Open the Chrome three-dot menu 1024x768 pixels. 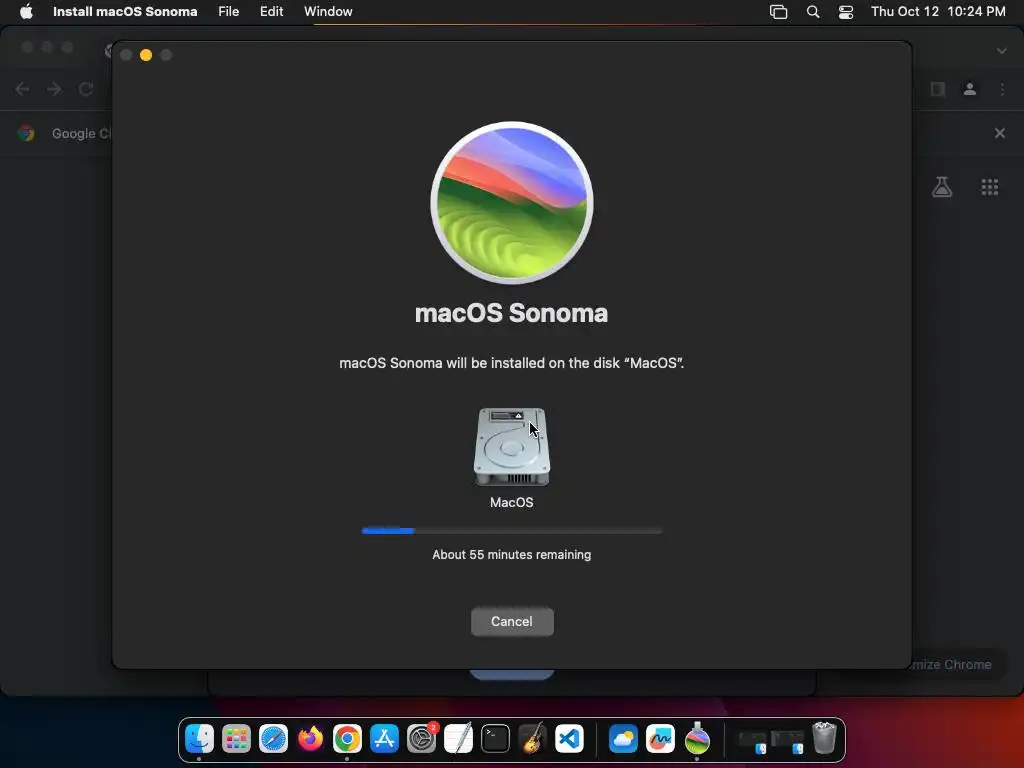click(1002, 89)
